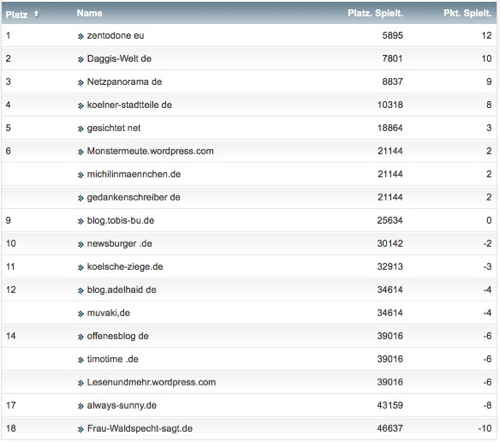Screen dimensions: 500x442
Task: Open the koelsche-ziege.de link
Action: point(125,267)
